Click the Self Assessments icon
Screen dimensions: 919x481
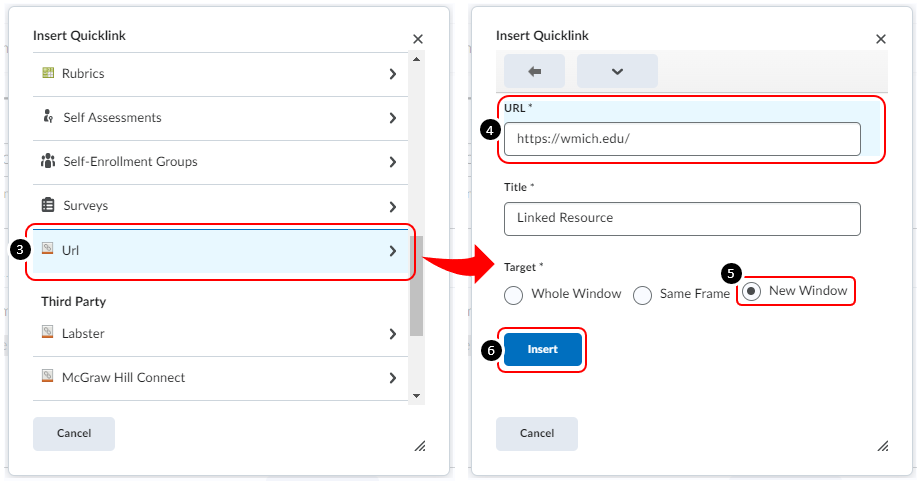click(47, 117)
